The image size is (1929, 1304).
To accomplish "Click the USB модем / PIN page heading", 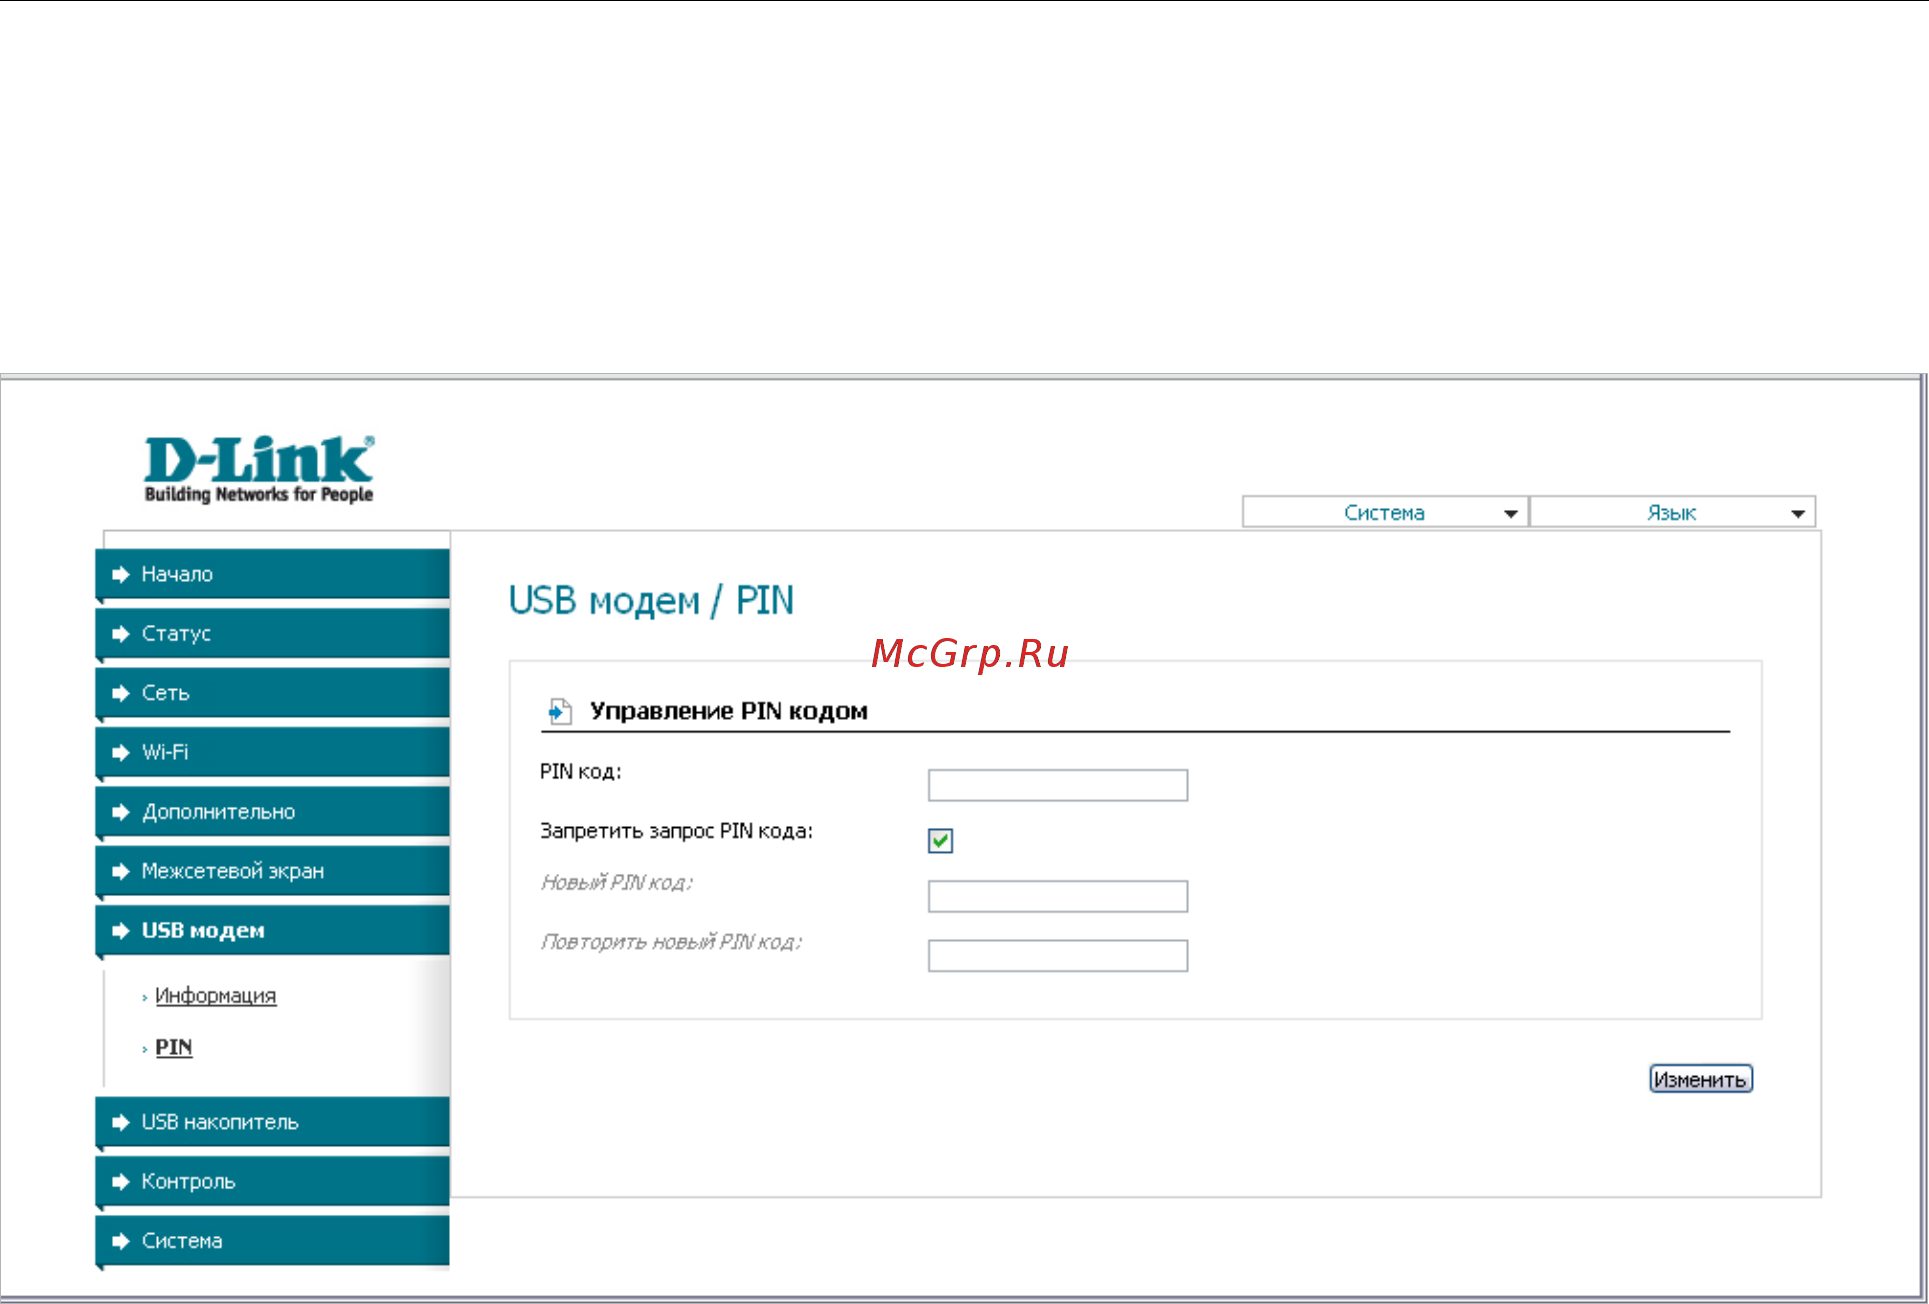I will [x=651, y=601].
